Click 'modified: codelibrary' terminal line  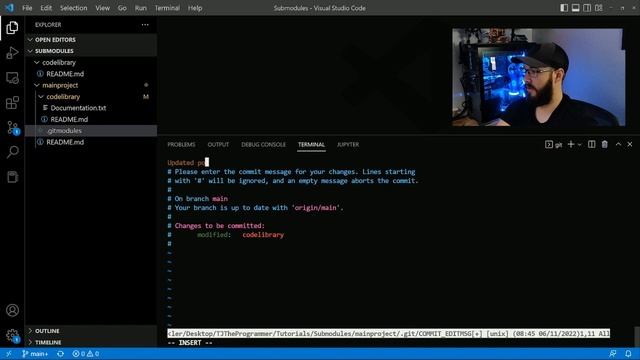(x=240, y=235)
